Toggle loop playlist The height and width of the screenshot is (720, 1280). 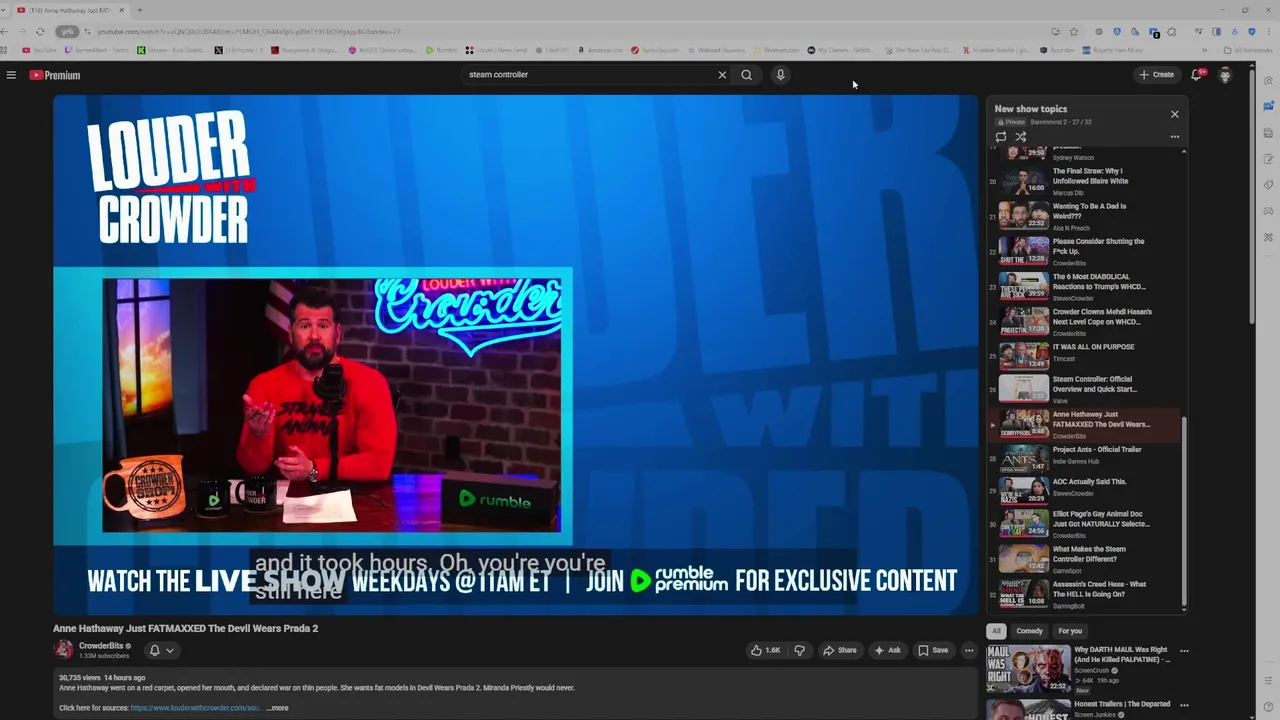(1001, 137)
